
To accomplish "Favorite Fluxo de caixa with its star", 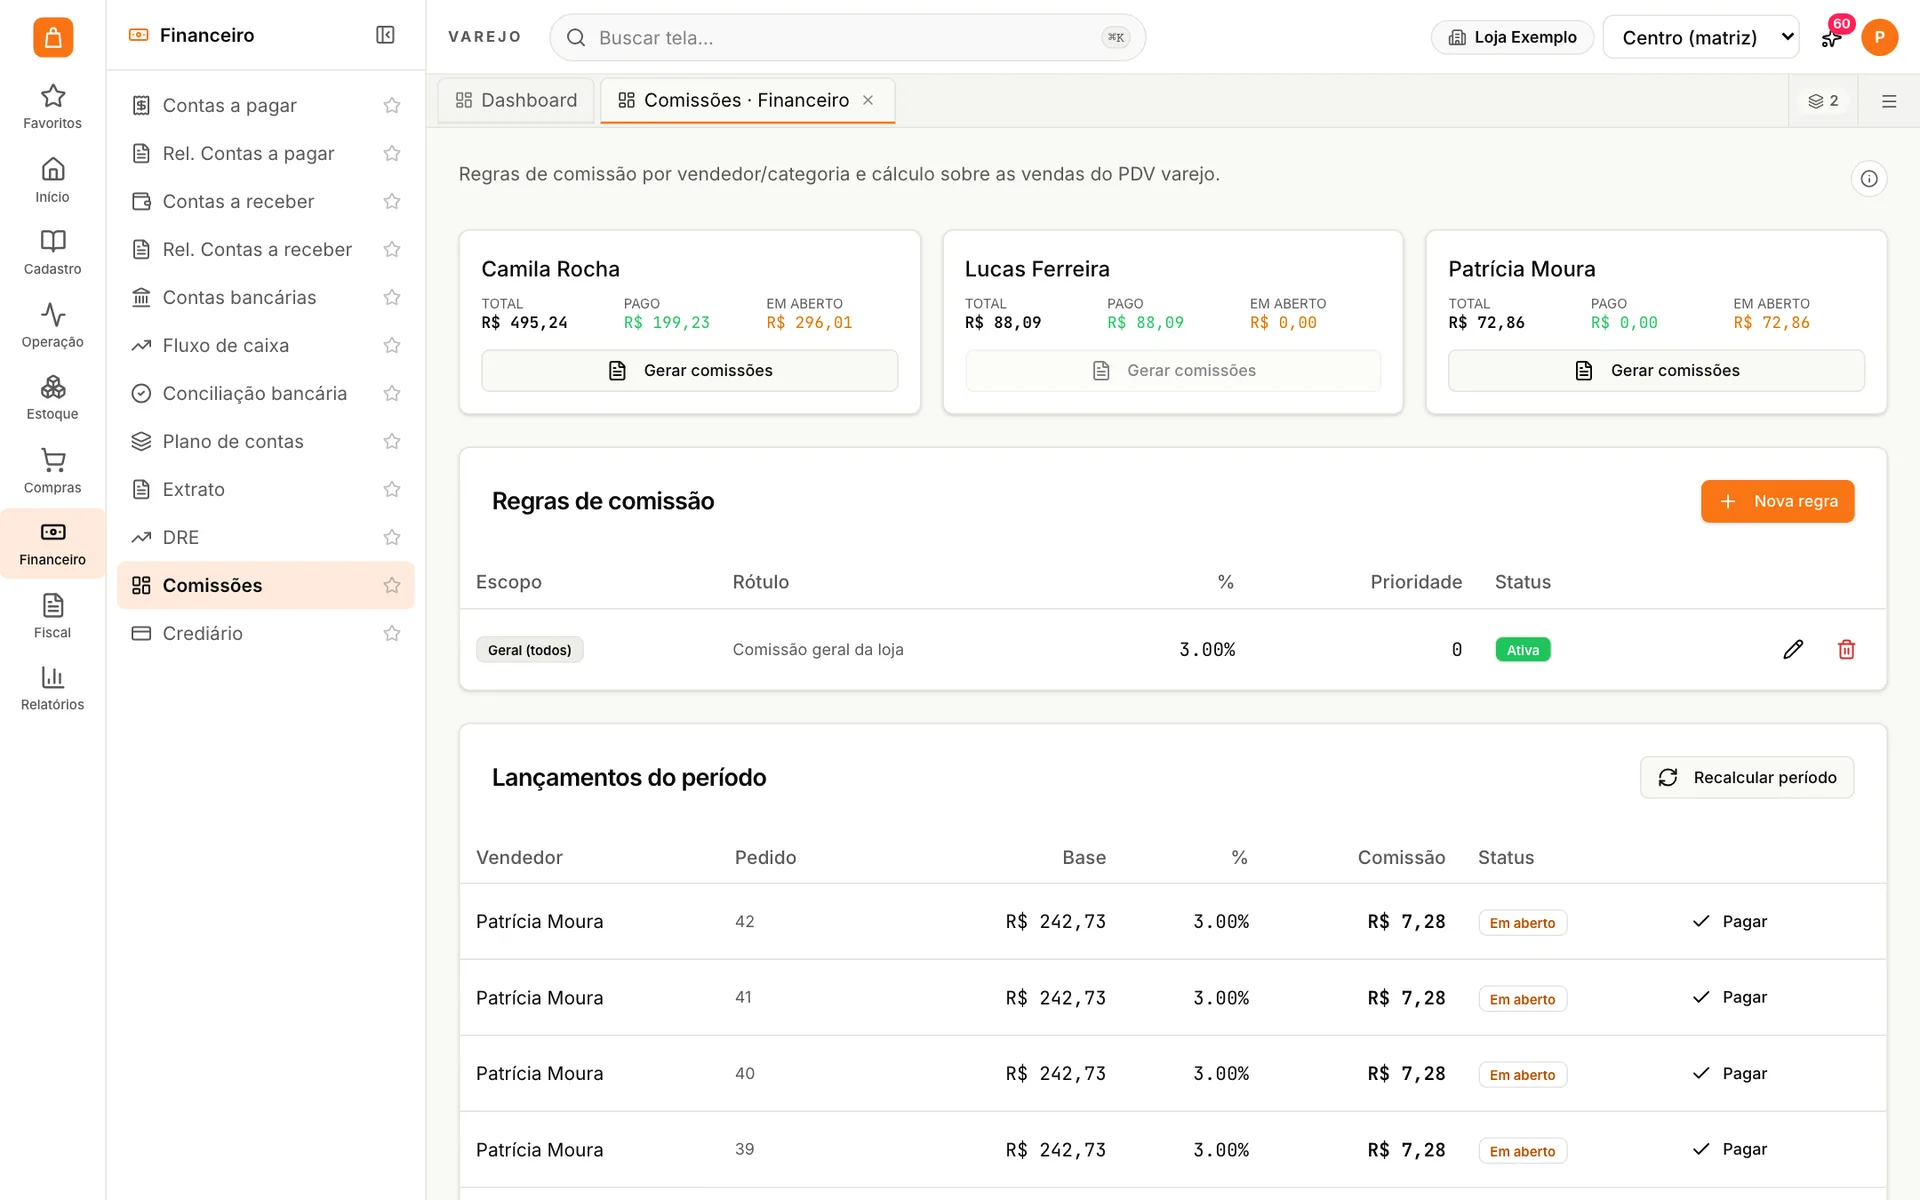I will [392, 345].
